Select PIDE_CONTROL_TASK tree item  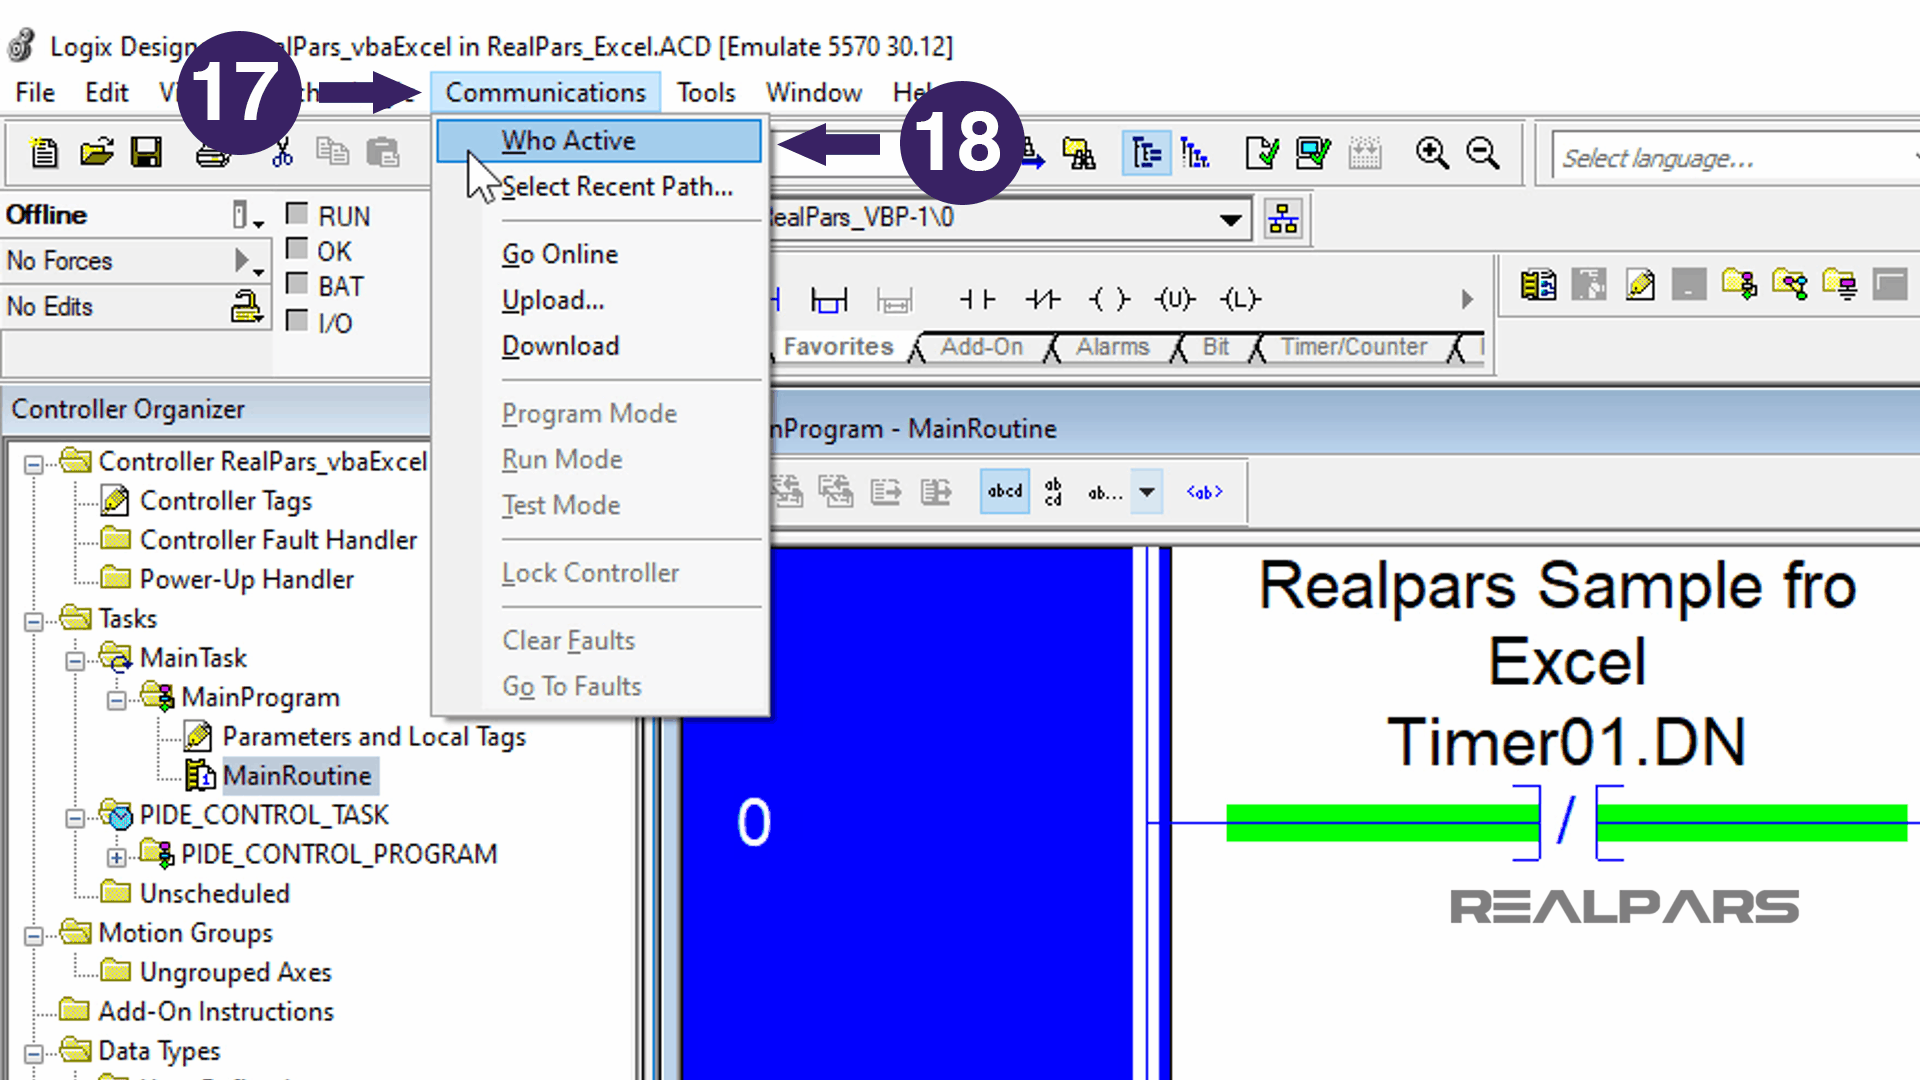264,815
